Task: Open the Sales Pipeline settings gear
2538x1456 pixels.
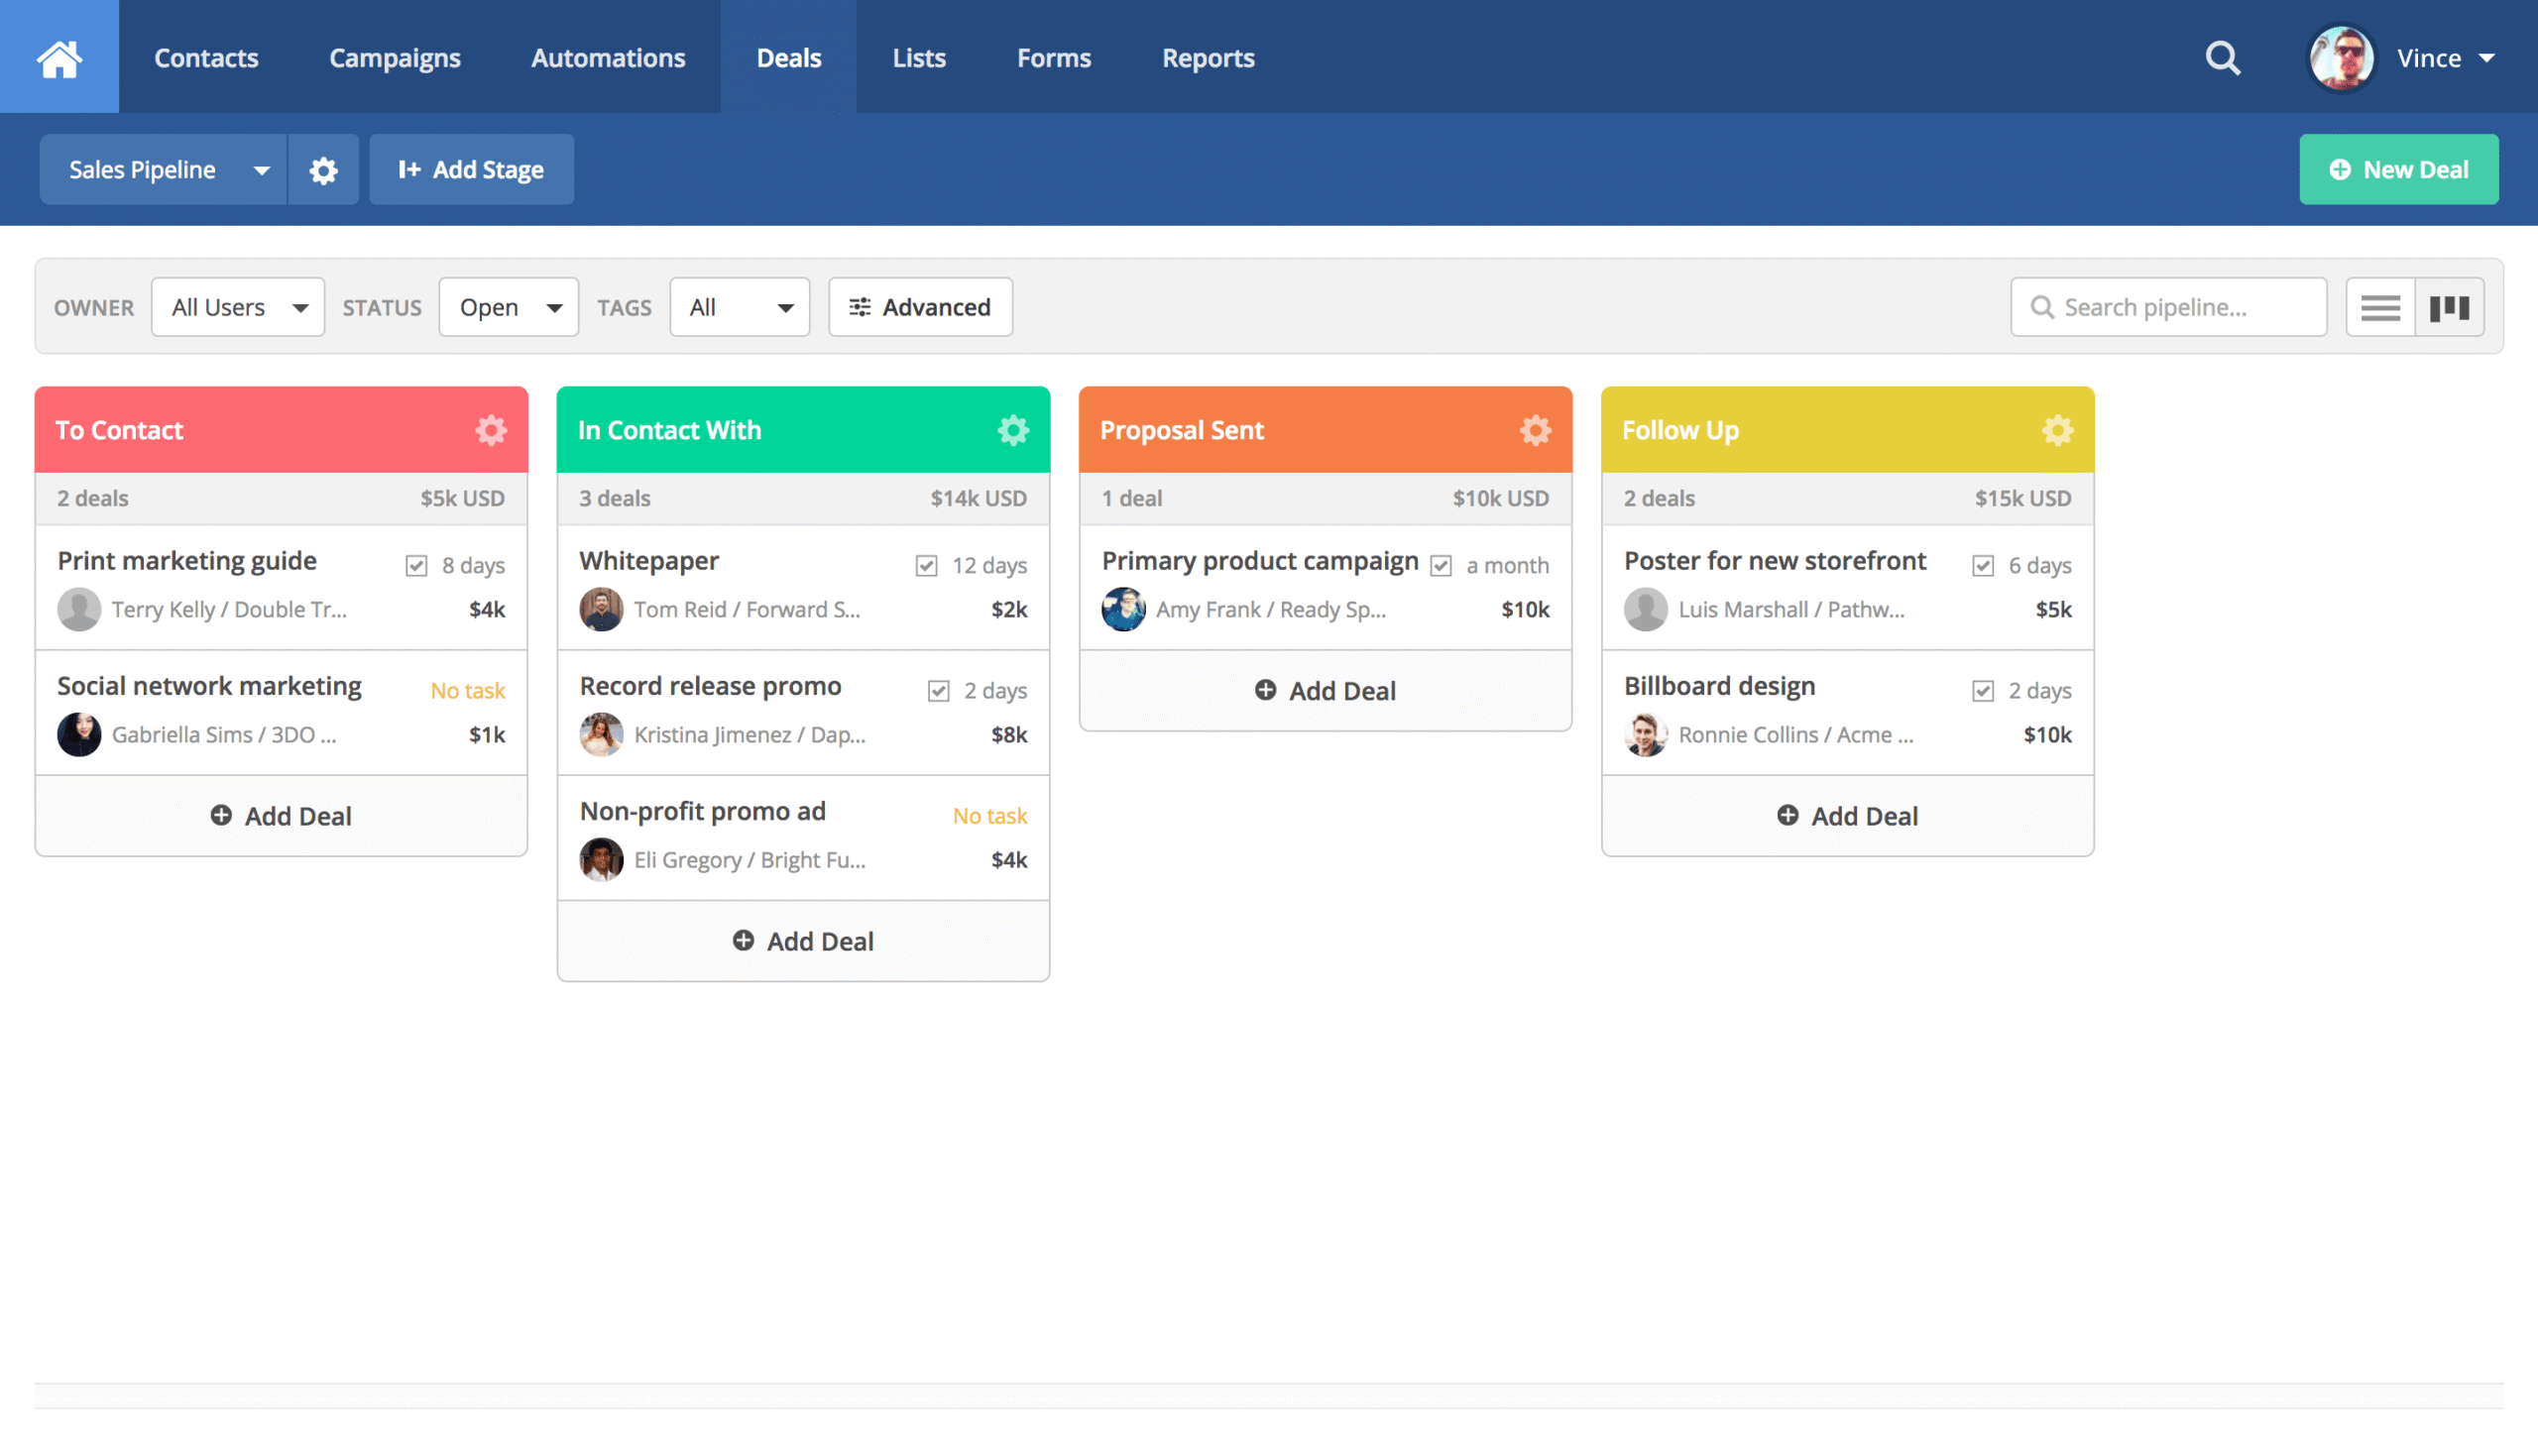Action: click(323, 169)
